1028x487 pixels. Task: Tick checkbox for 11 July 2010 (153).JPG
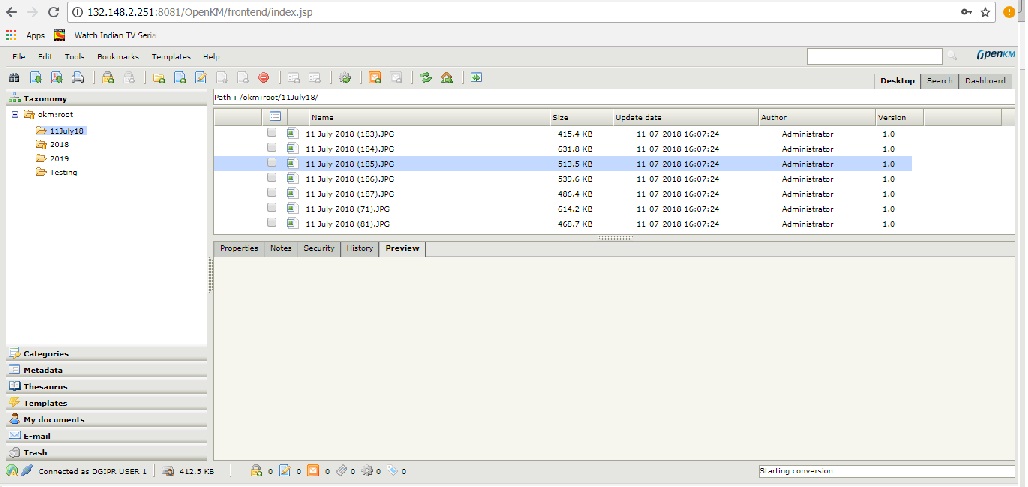click(271, 133)
